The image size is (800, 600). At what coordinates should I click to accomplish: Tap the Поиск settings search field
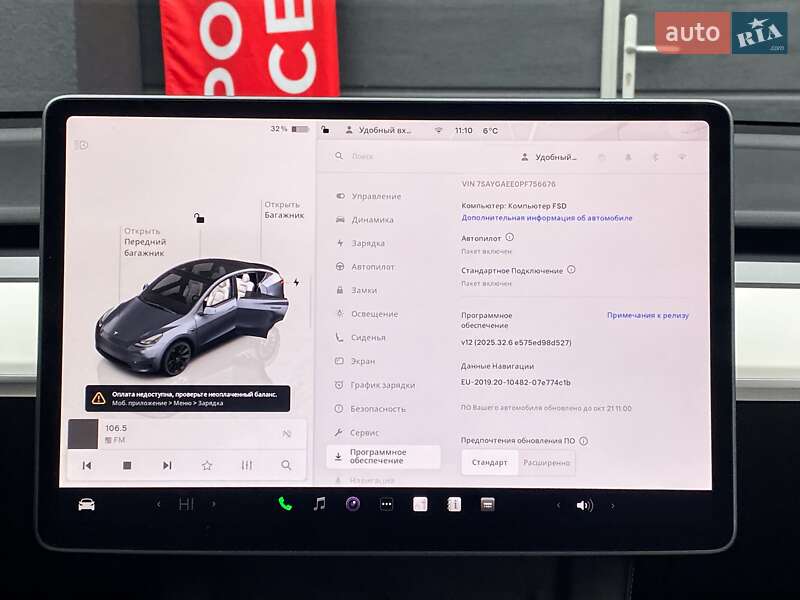pyautogui.click(x=400, y=157)
